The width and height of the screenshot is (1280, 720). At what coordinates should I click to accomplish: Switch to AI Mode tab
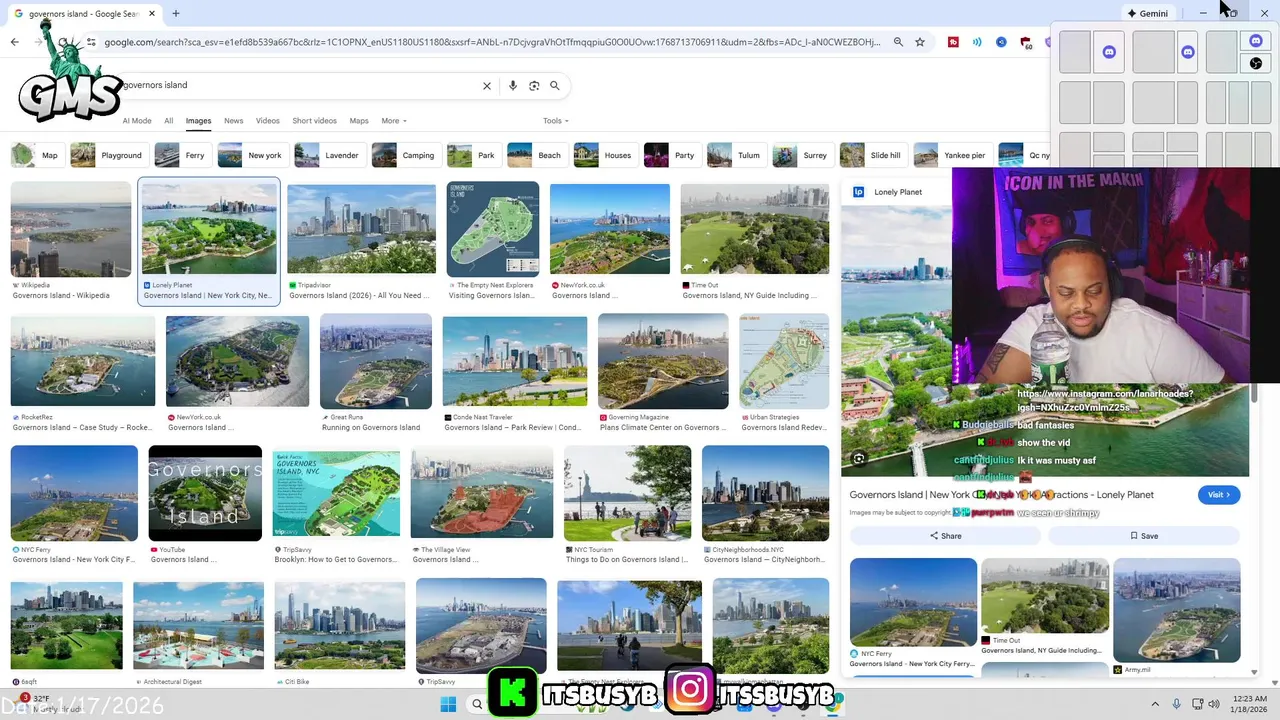tap(137, 121)
